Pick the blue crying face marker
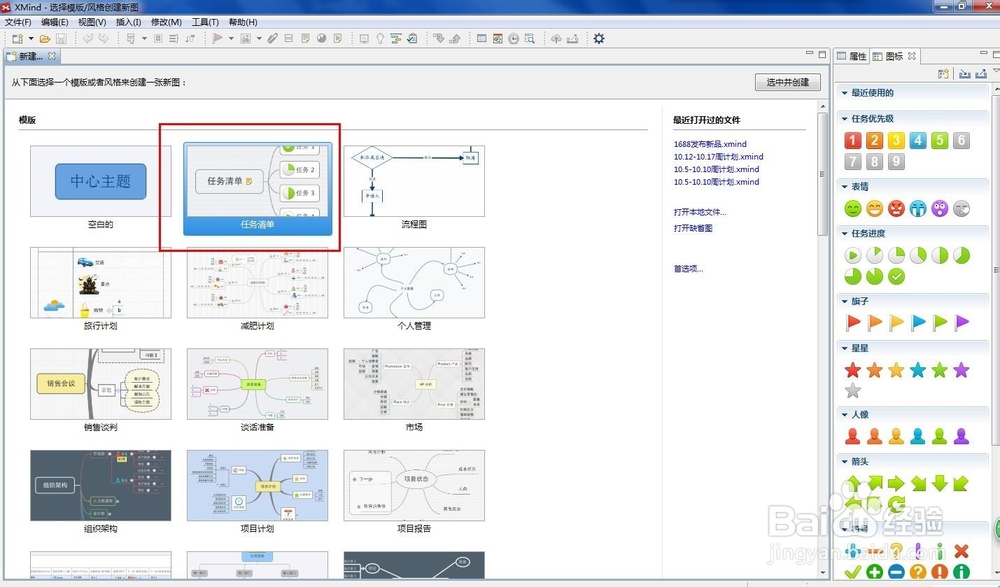The width and height of the screenshot is (1000, 587). tap(918, 208)
